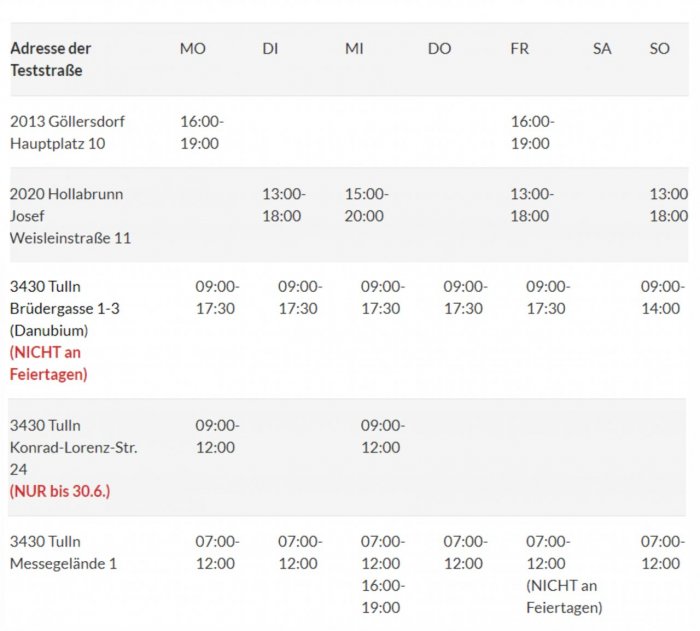
Task: Click the 2020 Hollabrunn Josef Weisleinstraße address
Action: point(71,216)
